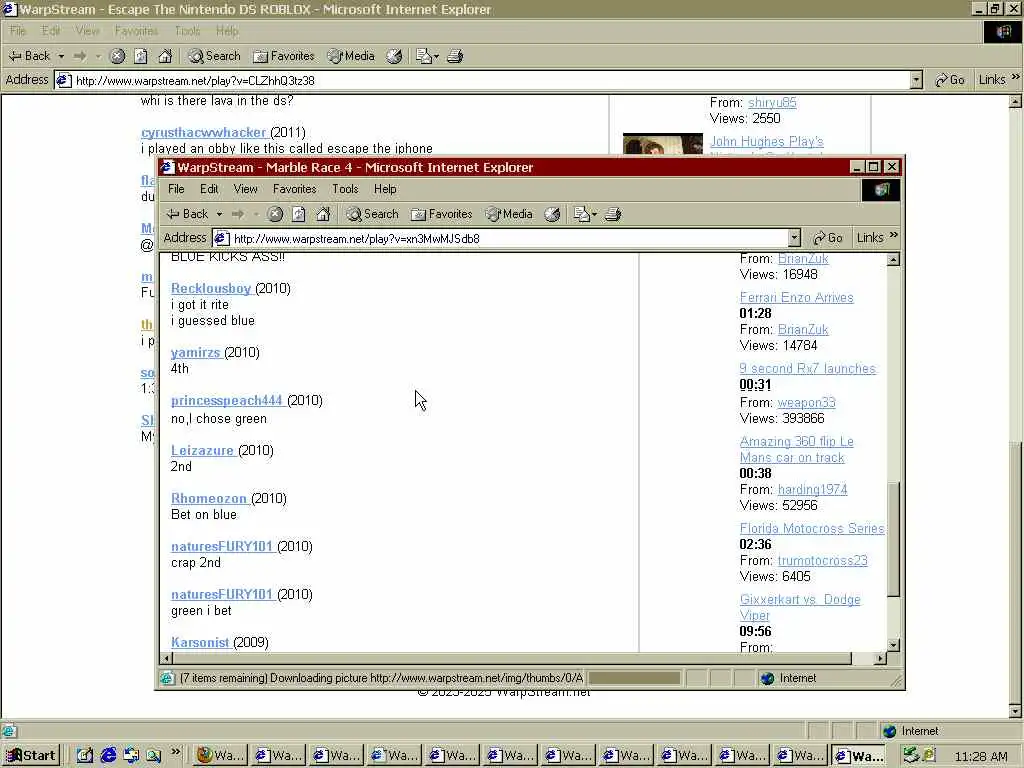This screenshot has width=1024, height=768.
Task: Click History icon in Marble Race toolbar
Action: coord(552,214)
